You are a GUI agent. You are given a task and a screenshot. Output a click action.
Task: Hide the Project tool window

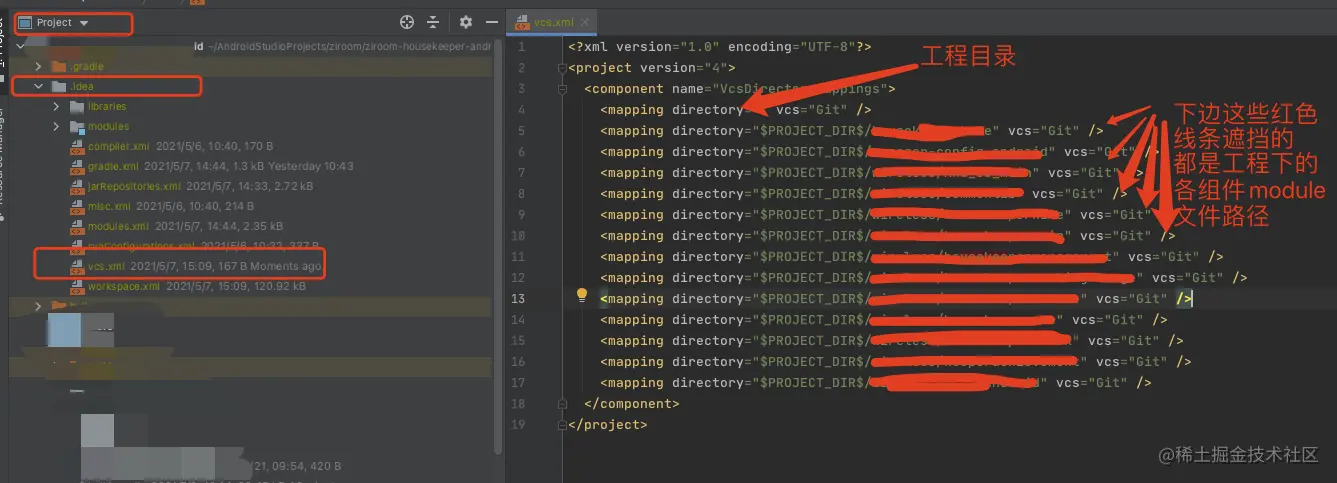[491, 22]
